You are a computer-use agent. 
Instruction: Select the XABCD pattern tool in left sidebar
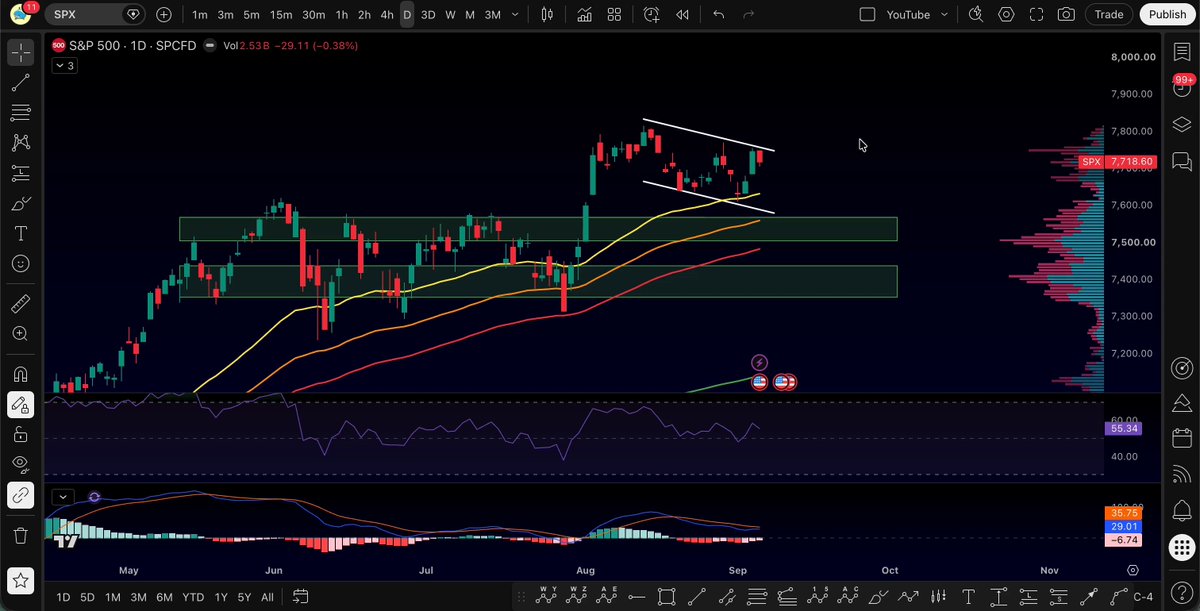point(21,143)
